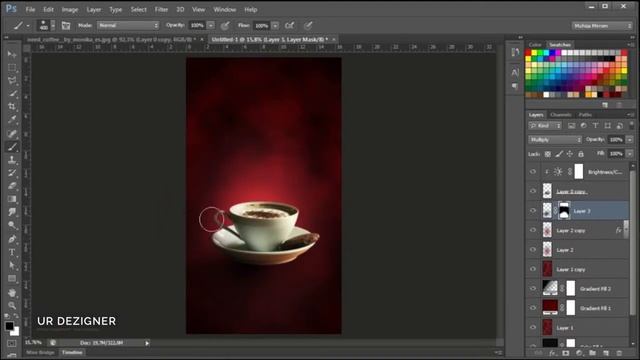This screenshot has height=360, width=640.
Task: Select the Healing Brush tool
Action: pyautogui.click(x=12, y=133)
